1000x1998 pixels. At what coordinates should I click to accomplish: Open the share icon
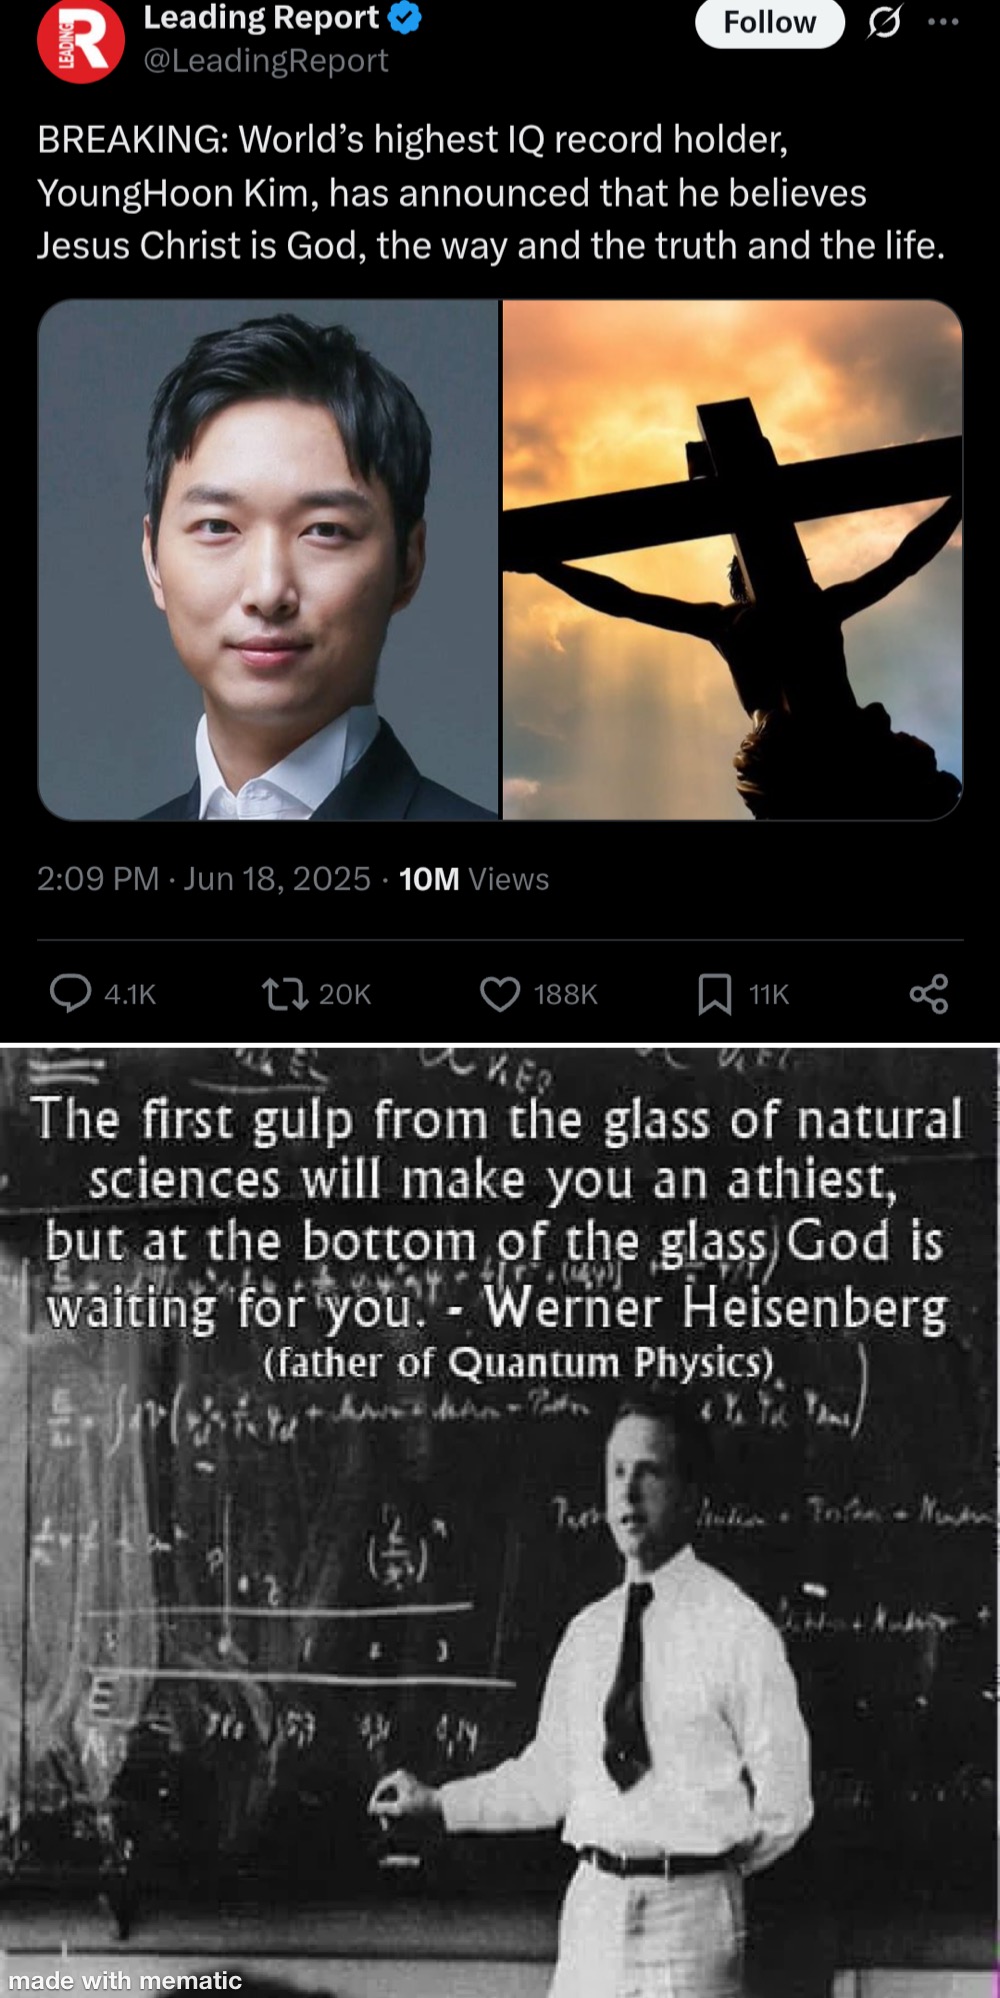929,994
